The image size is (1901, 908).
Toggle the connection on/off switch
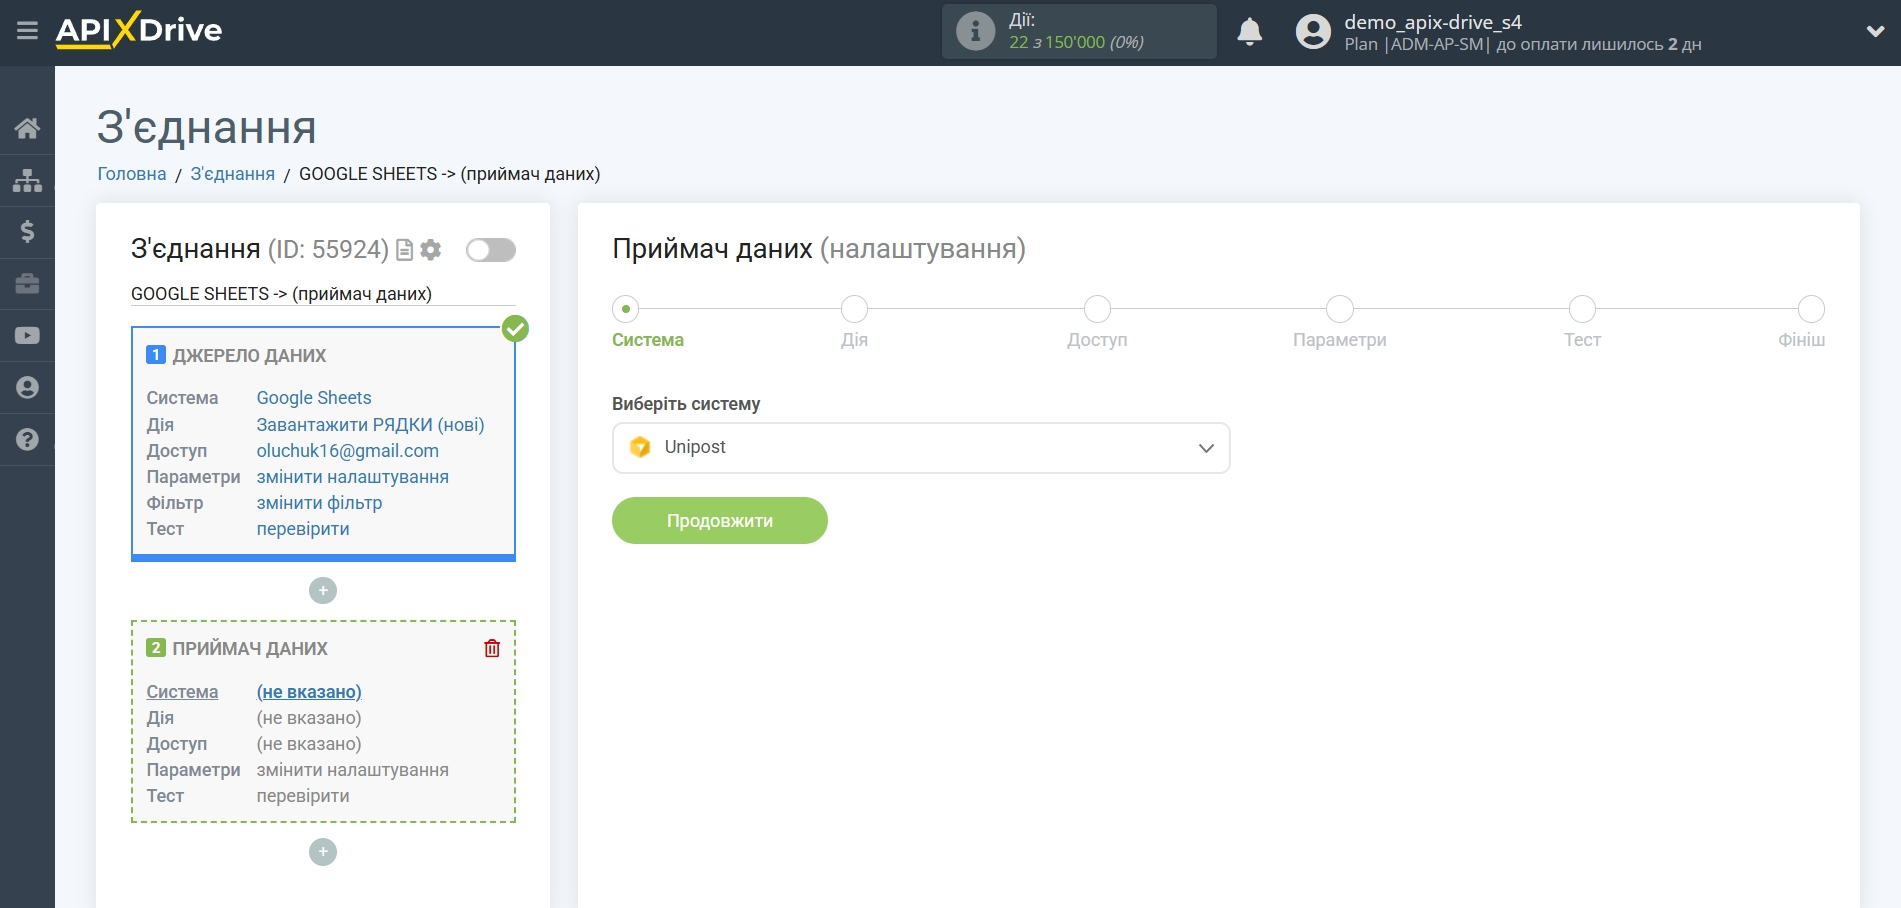[490, 250]
